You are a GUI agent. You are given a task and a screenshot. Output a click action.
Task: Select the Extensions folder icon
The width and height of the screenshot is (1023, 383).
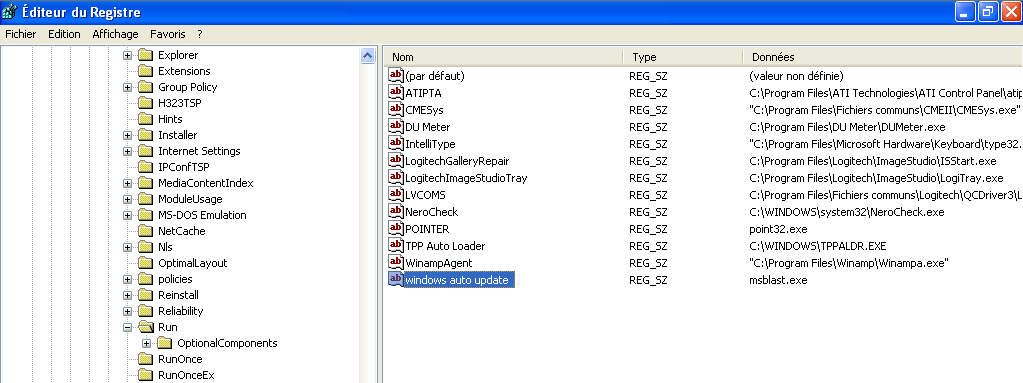(x=145, y=71)
